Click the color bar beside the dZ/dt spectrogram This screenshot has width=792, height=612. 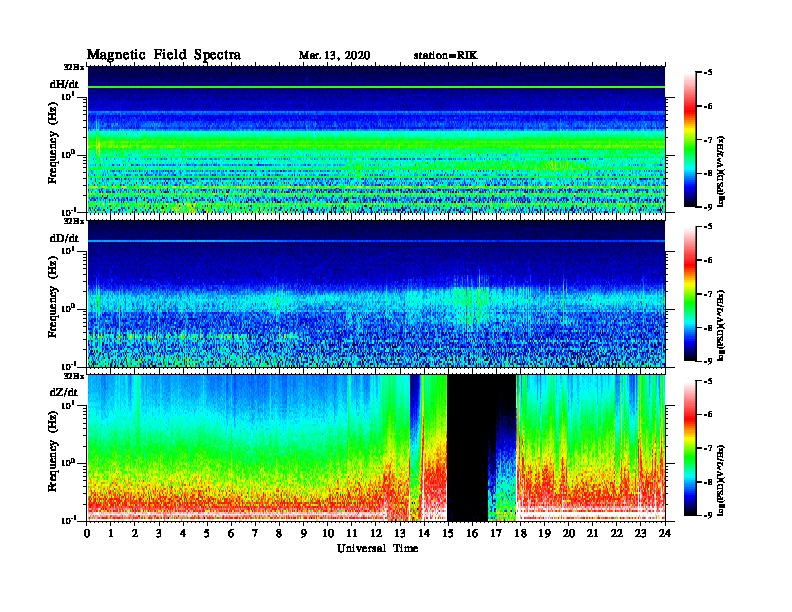coord(690,448)
